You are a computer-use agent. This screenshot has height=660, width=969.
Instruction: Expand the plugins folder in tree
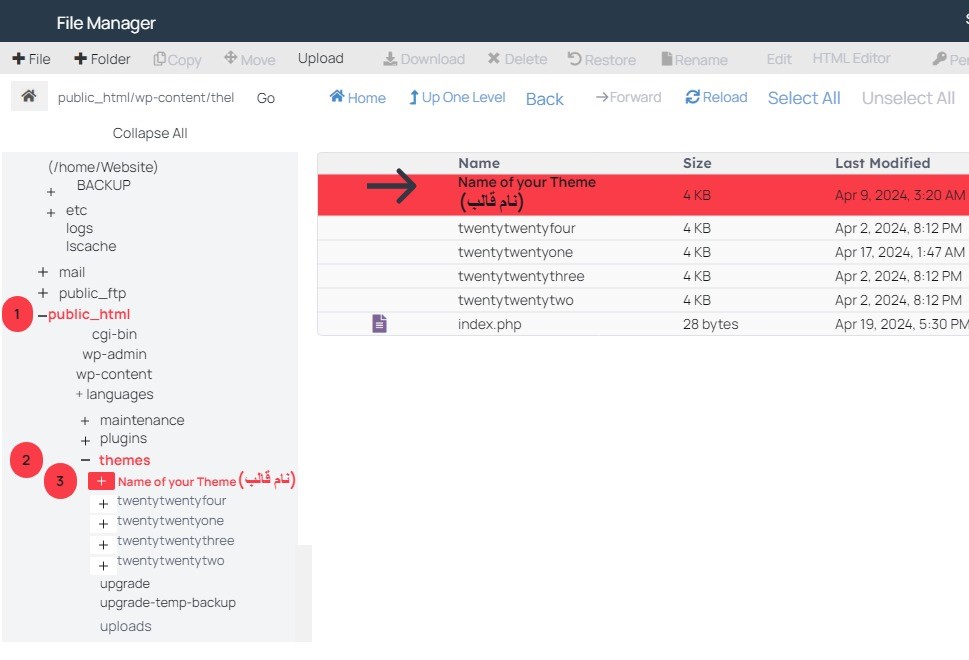tap(85, 440)
